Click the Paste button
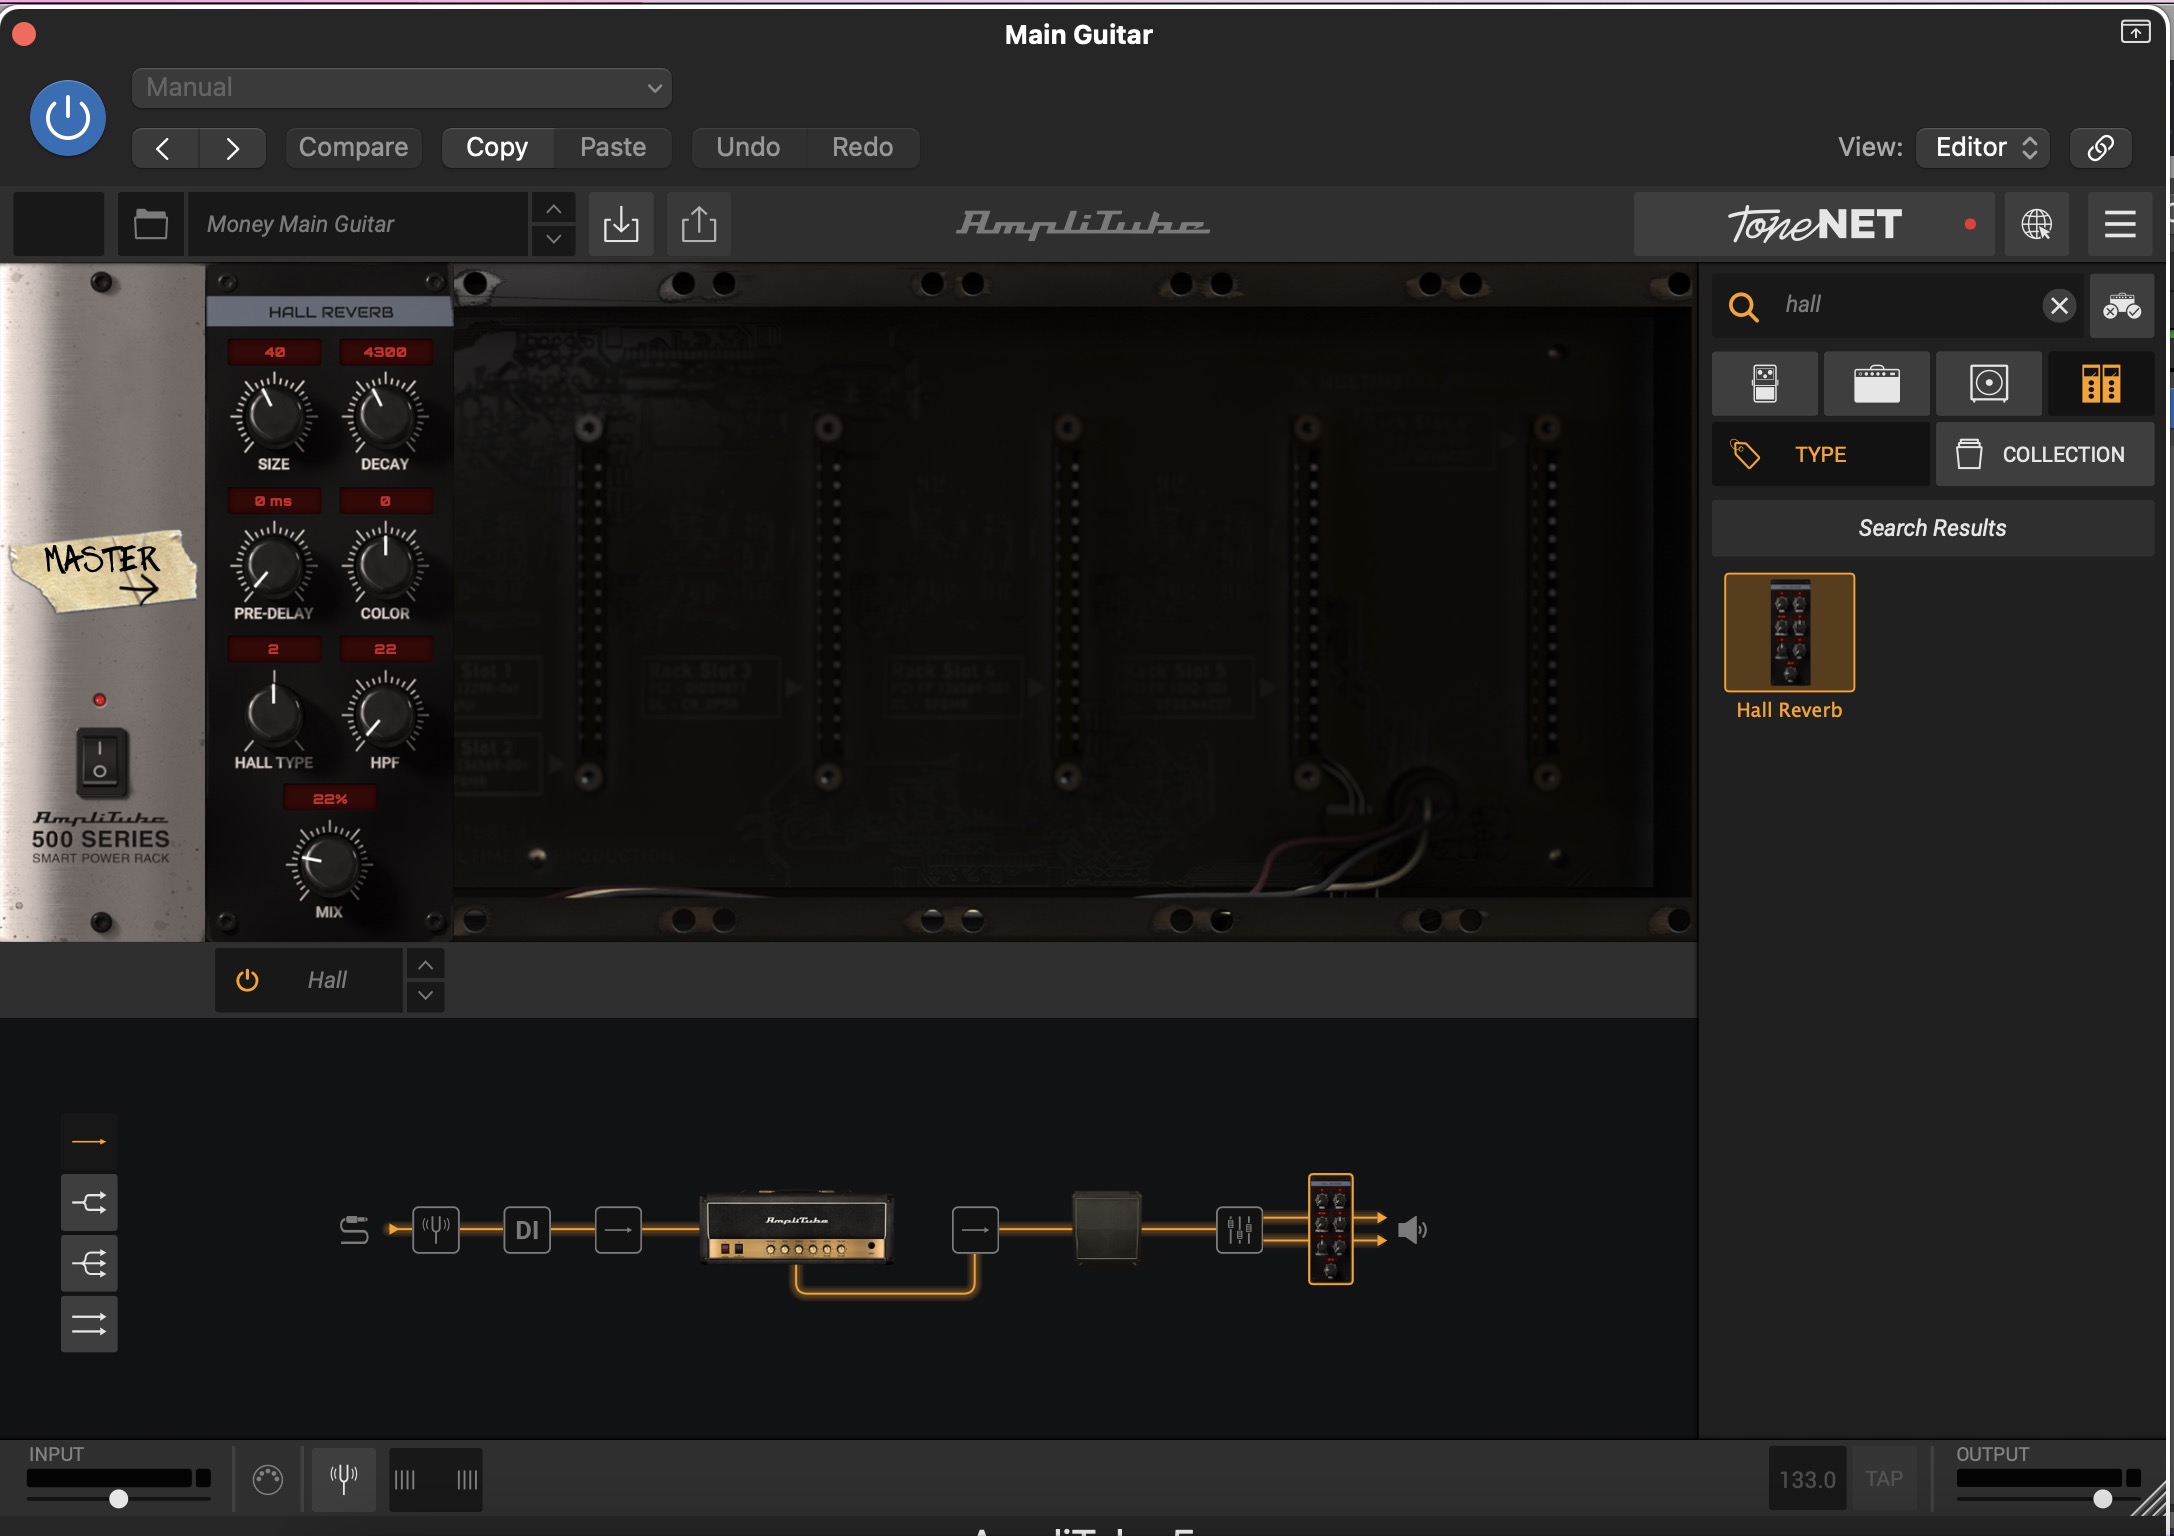The height and width of the screenshot is (1536, 2174). point(613,147)
